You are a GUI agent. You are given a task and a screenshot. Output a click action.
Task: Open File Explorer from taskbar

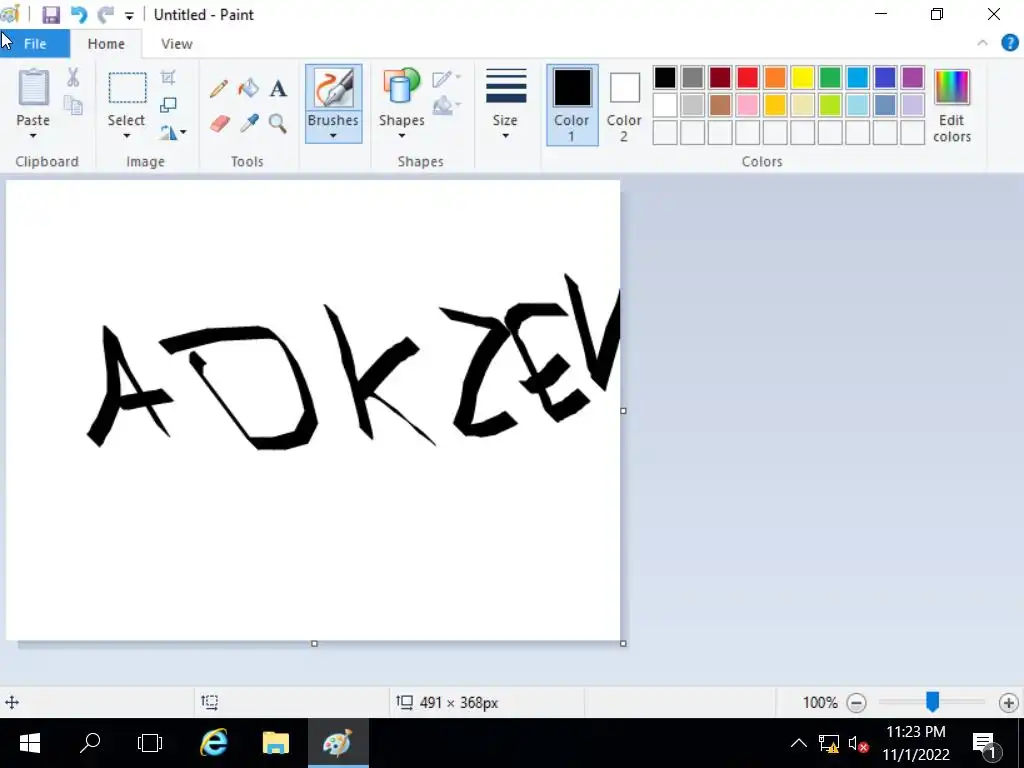pyautogui.click(x=276, y=743)
